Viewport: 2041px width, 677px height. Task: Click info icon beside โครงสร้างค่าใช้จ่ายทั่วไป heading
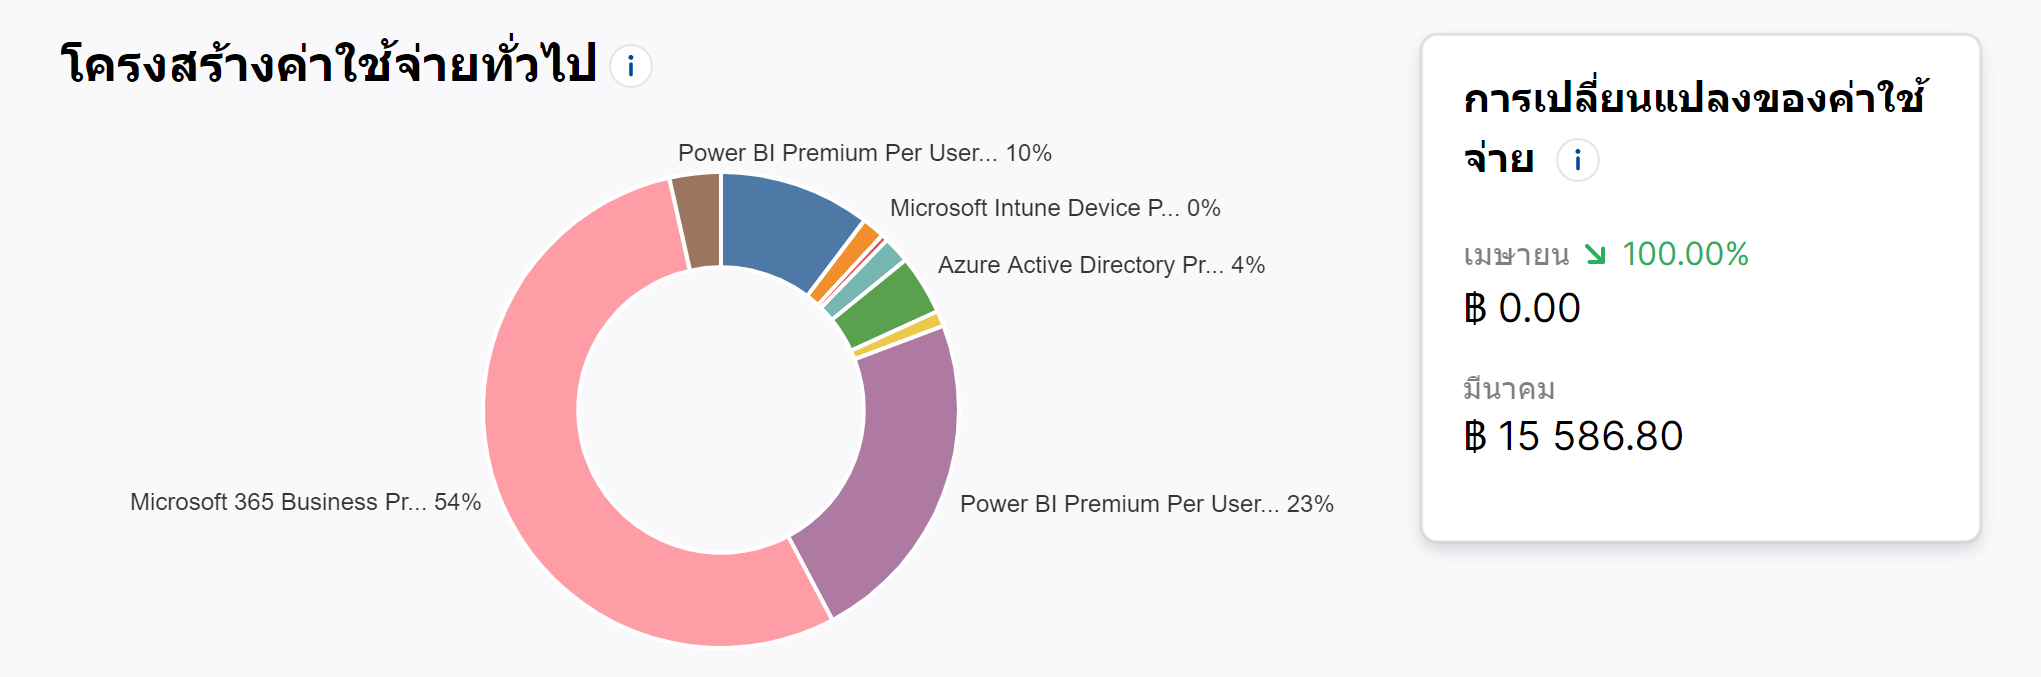point(631,67)
